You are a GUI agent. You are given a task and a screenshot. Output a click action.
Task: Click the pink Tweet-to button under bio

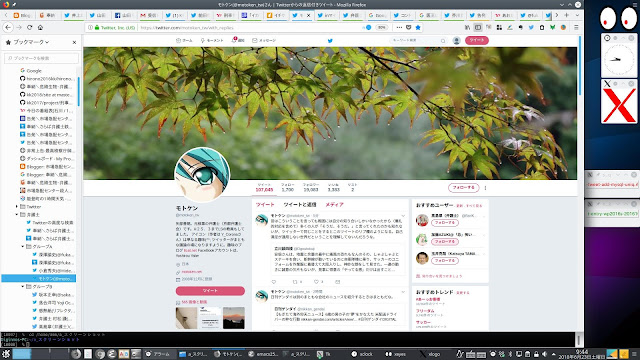click(x=210, y=291)
